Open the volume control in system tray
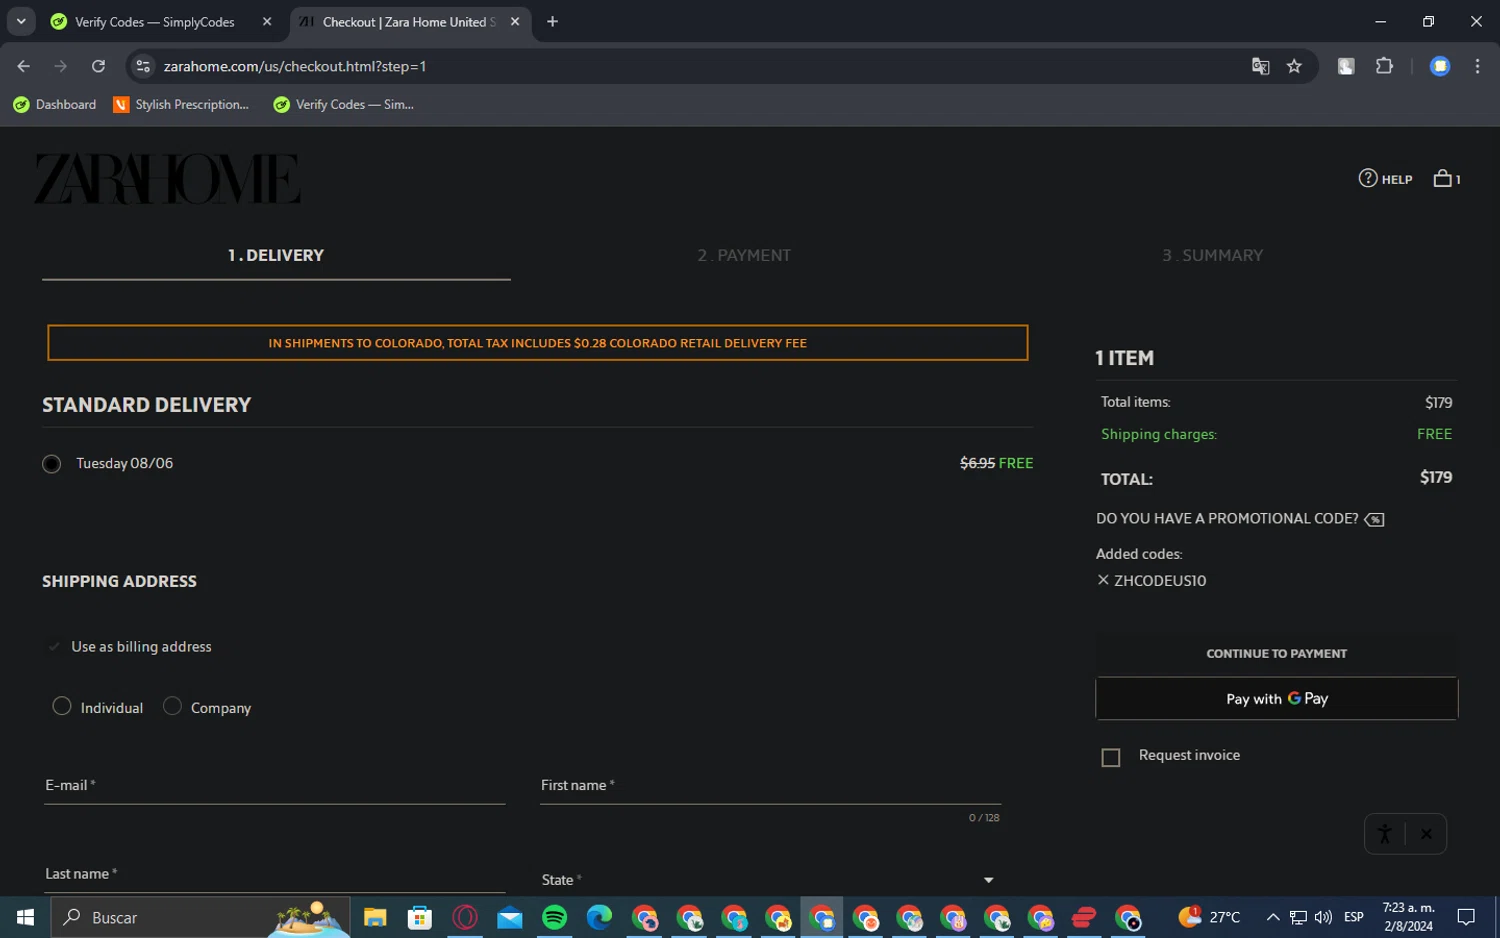The width and height of the screenshot is (1500, 938). click(1324, 917)
